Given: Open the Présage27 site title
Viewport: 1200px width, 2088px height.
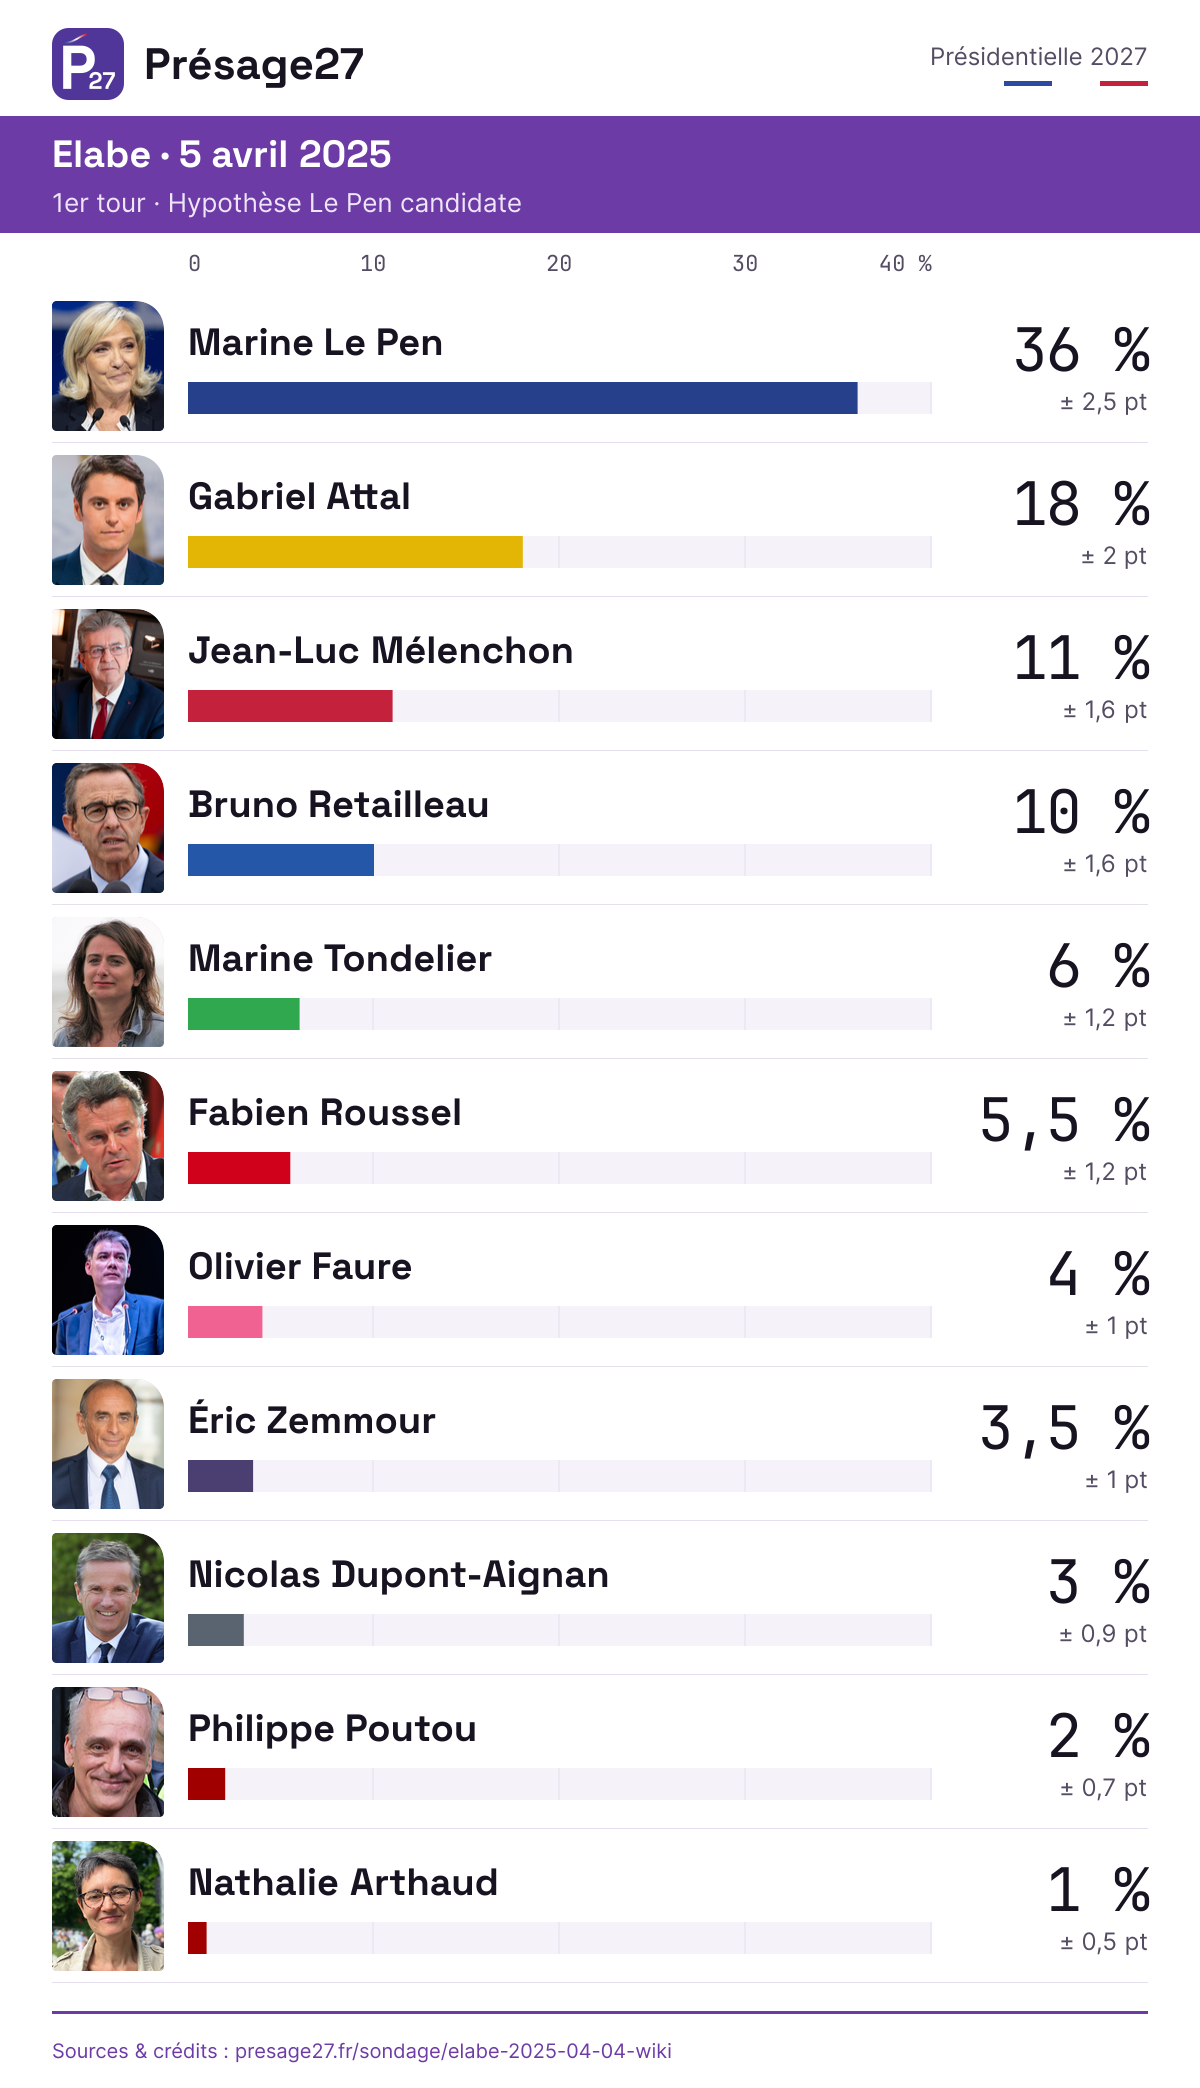Looking at the screenshot, I should (254, 64).
